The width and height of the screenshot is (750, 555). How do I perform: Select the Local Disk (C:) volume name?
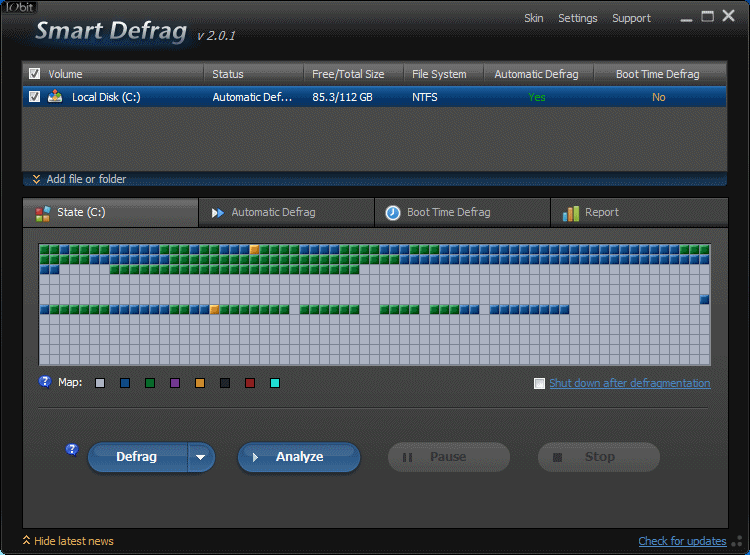point(106,97)
